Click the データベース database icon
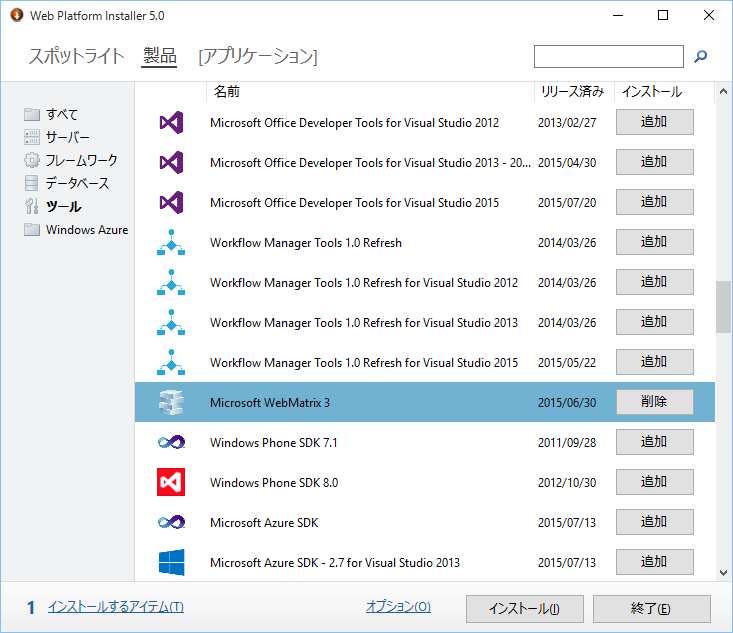The image size is (733, 633). point(31,183)
